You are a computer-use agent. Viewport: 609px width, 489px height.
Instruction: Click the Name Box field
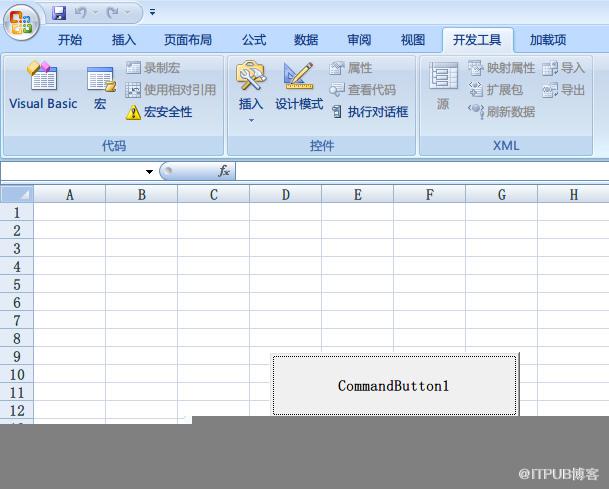pos(72,171)
